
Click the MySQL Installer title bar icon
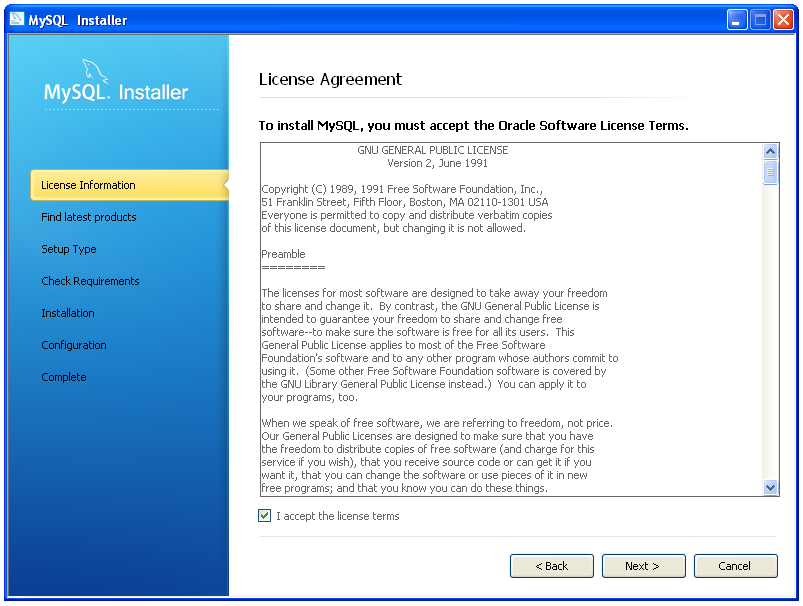(16, 19)
